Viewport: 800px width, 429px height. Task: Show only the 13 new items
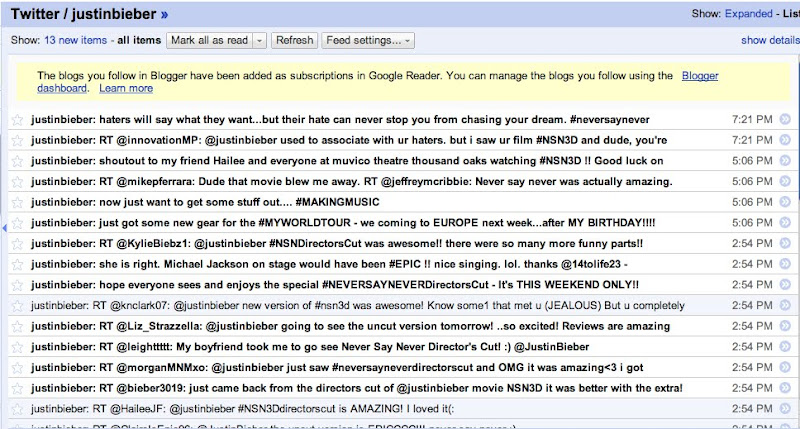[76, 40]
